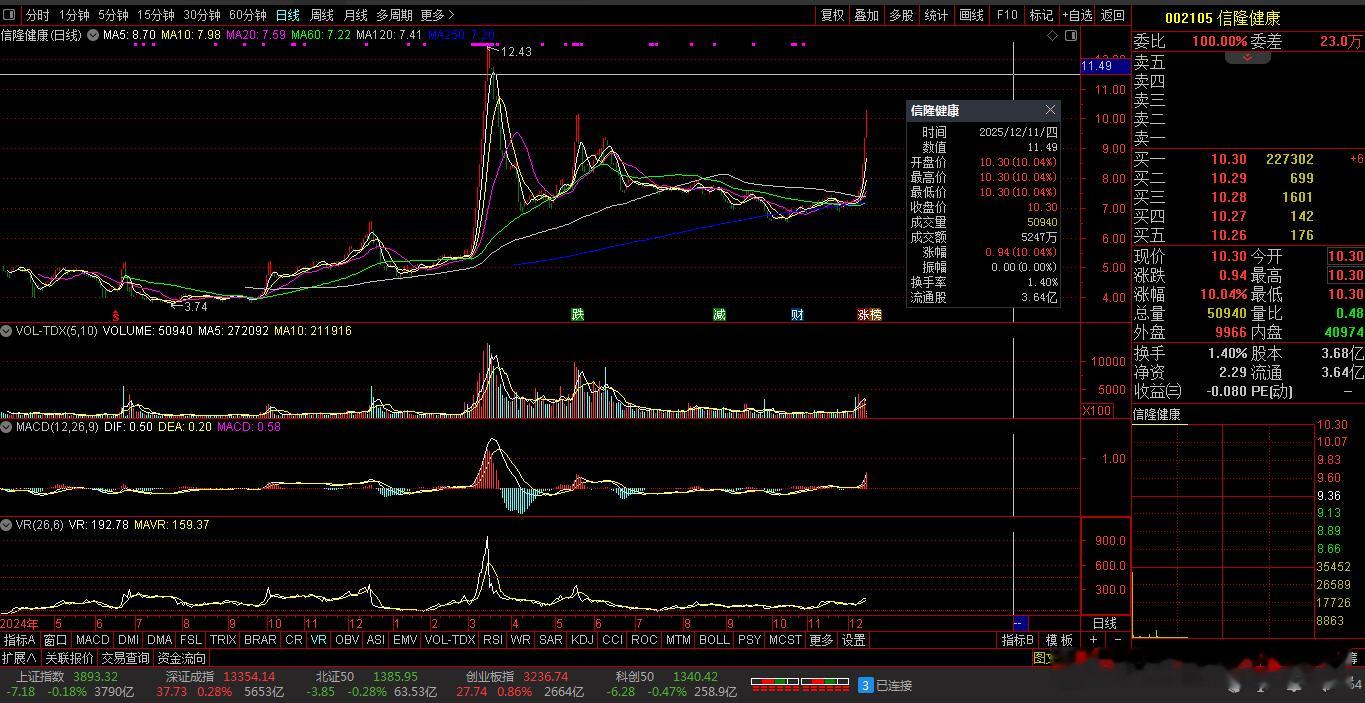Toggle the 复权 price adjustment
This screenshot has width=1365, height=703.
click(x=832, y=15)
